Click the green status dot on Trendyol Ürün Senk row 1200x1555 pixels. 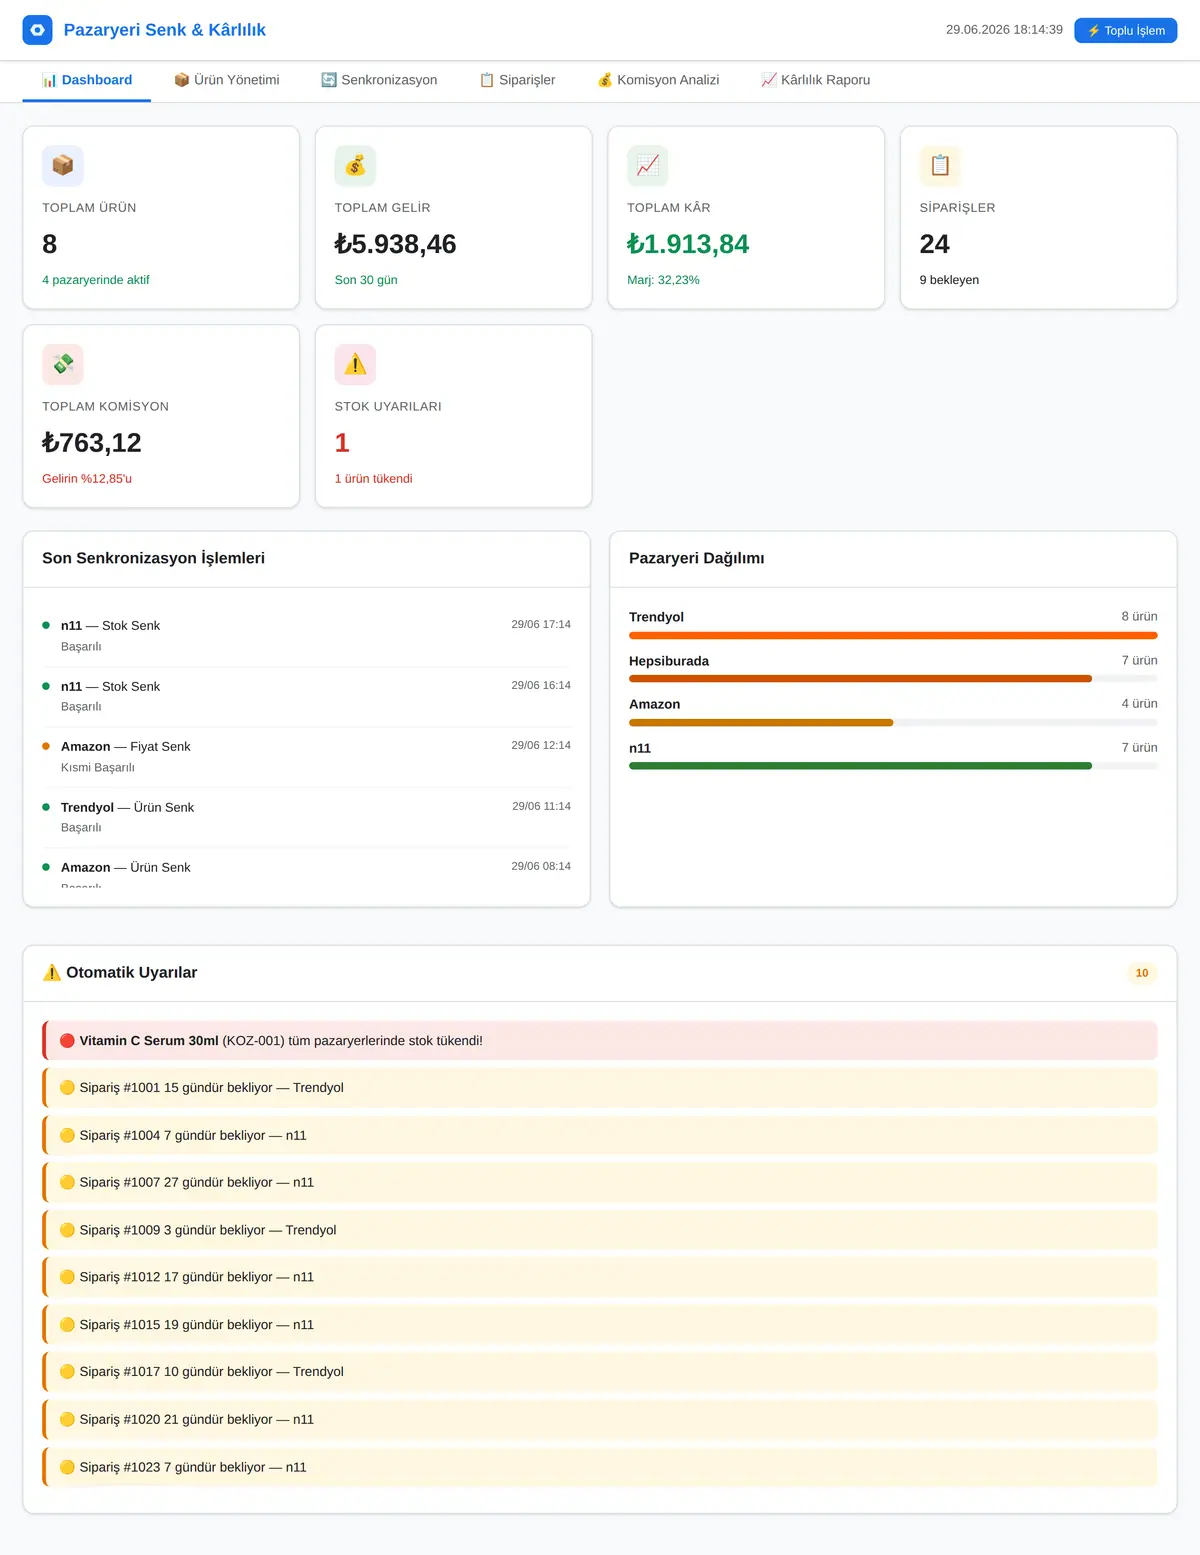coord(46,807)
